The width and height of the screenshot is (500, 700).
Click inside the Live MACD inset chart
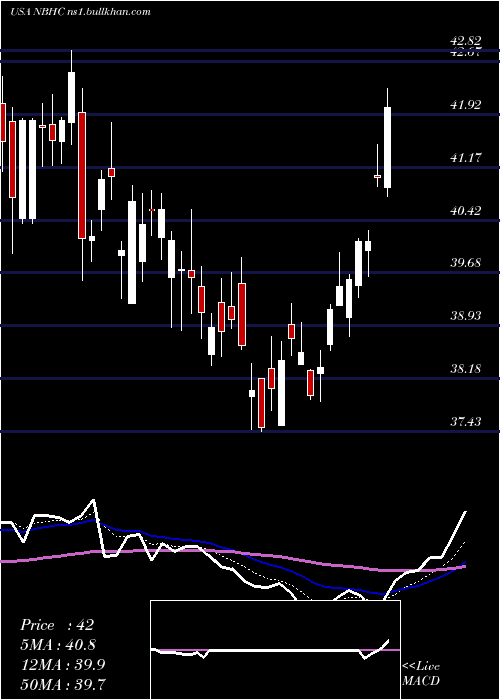click(275, 650)
